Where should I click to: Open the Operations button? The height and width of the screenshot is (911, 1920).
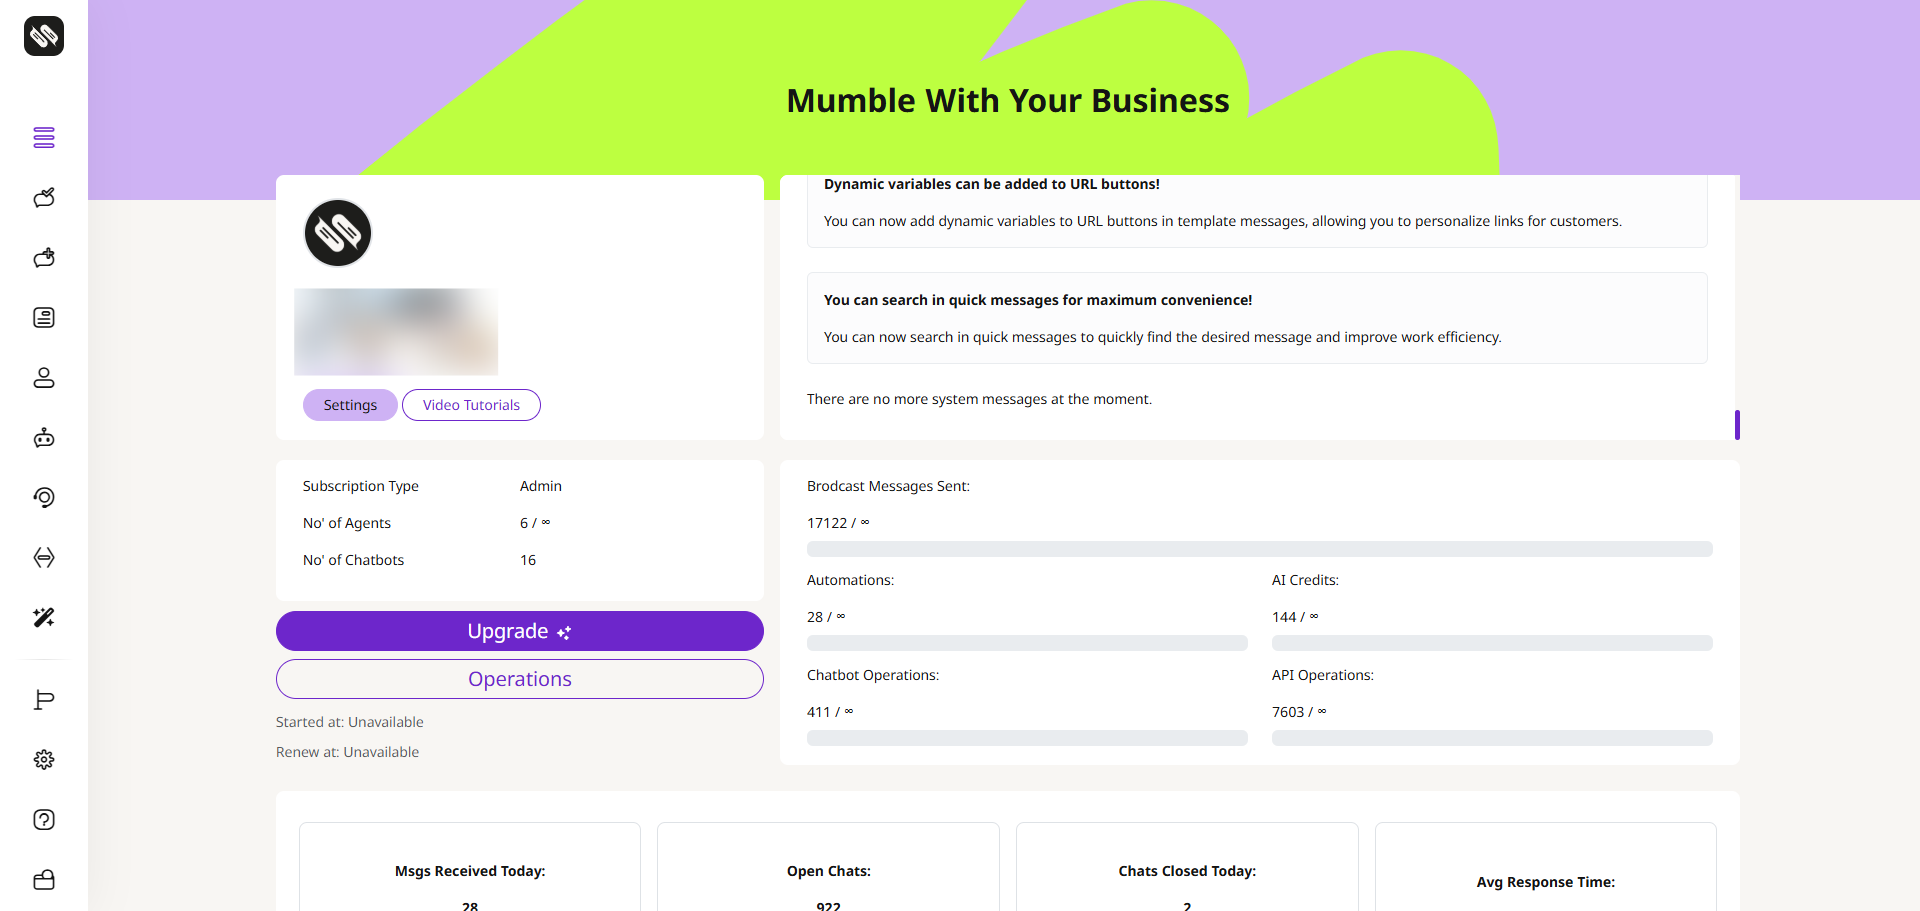pyautogui.click(x=519, y=679)
